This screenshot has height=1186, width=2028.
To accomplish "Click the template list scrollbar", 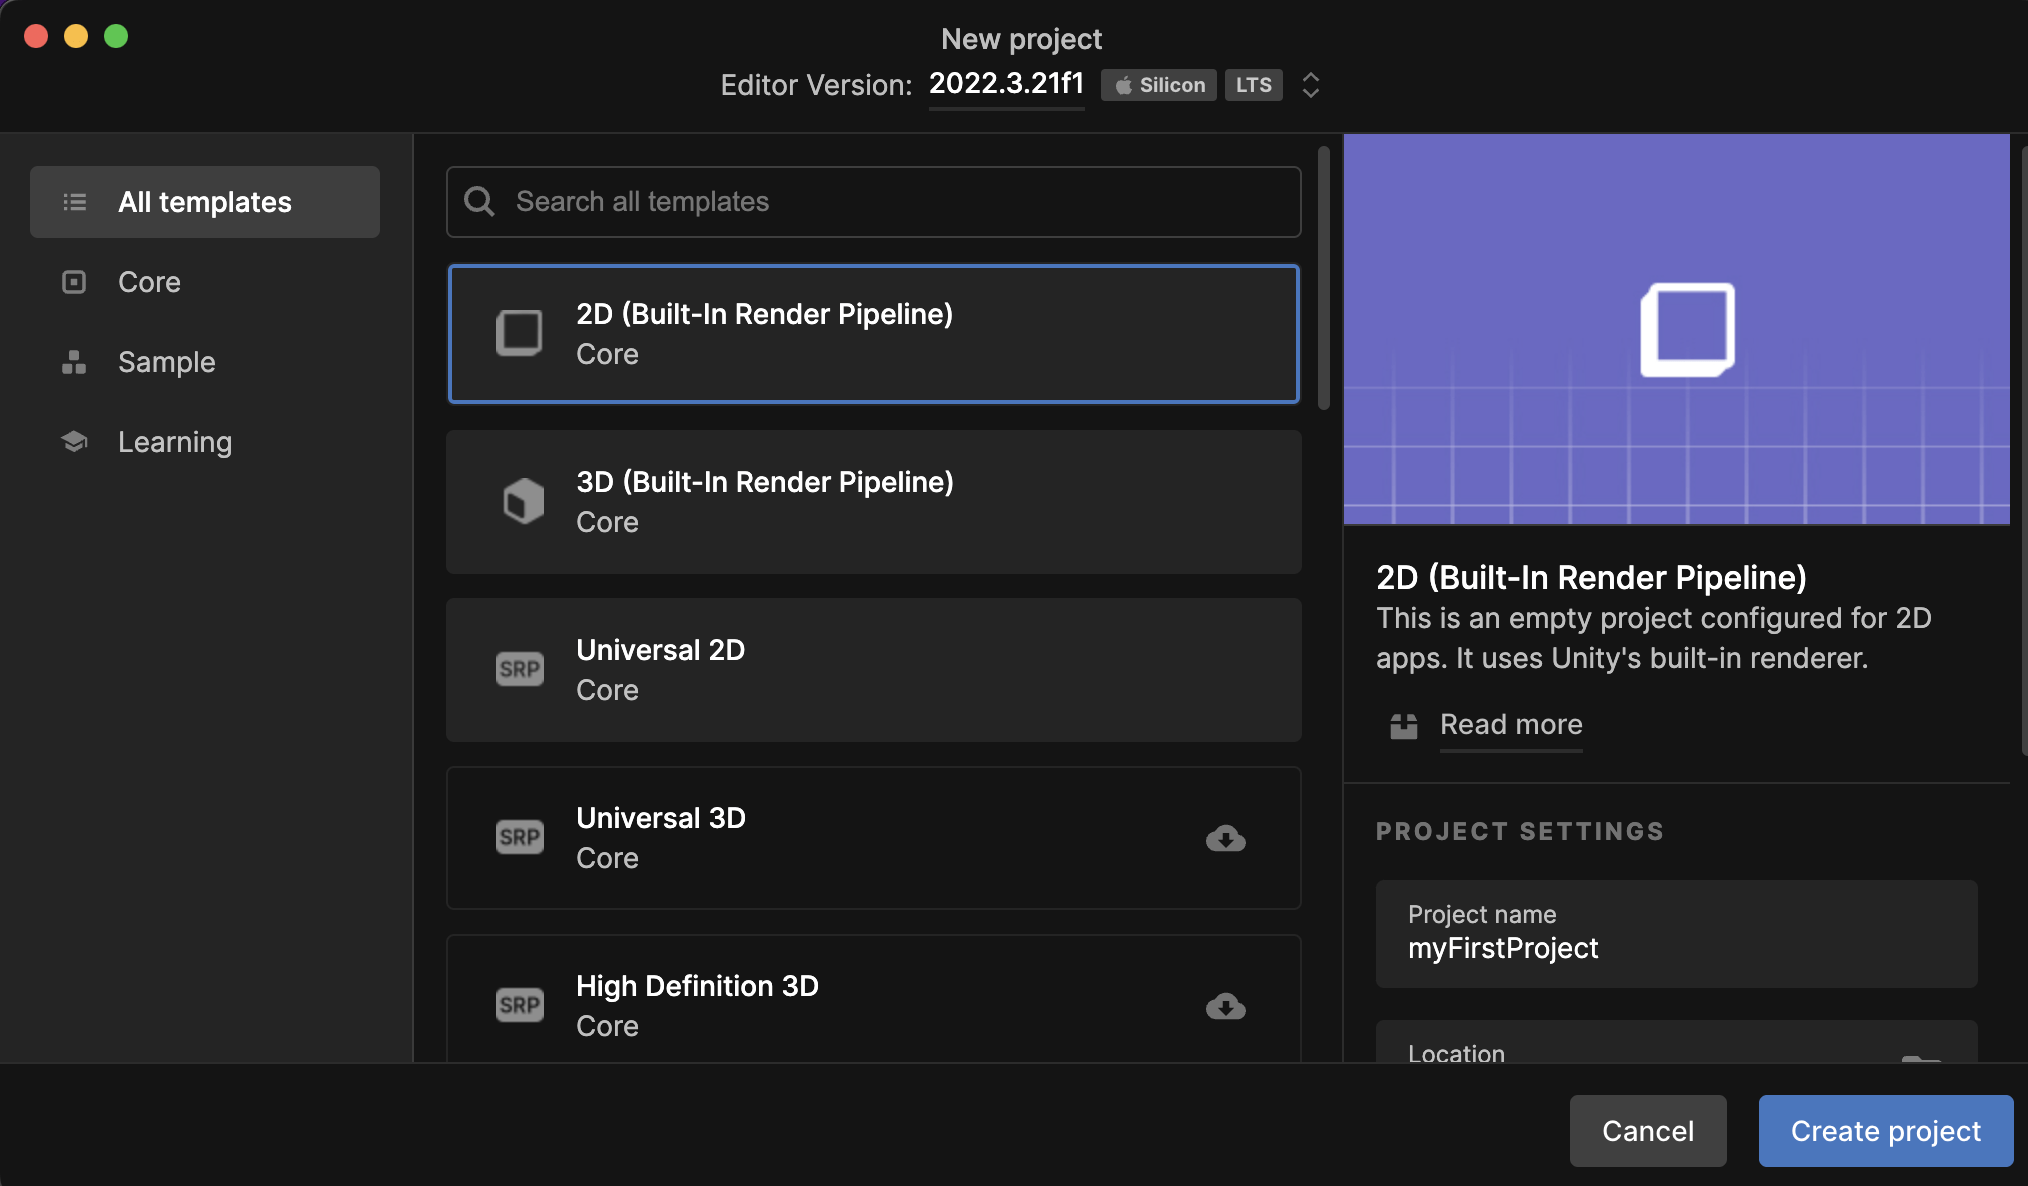I will [1323, 280].
